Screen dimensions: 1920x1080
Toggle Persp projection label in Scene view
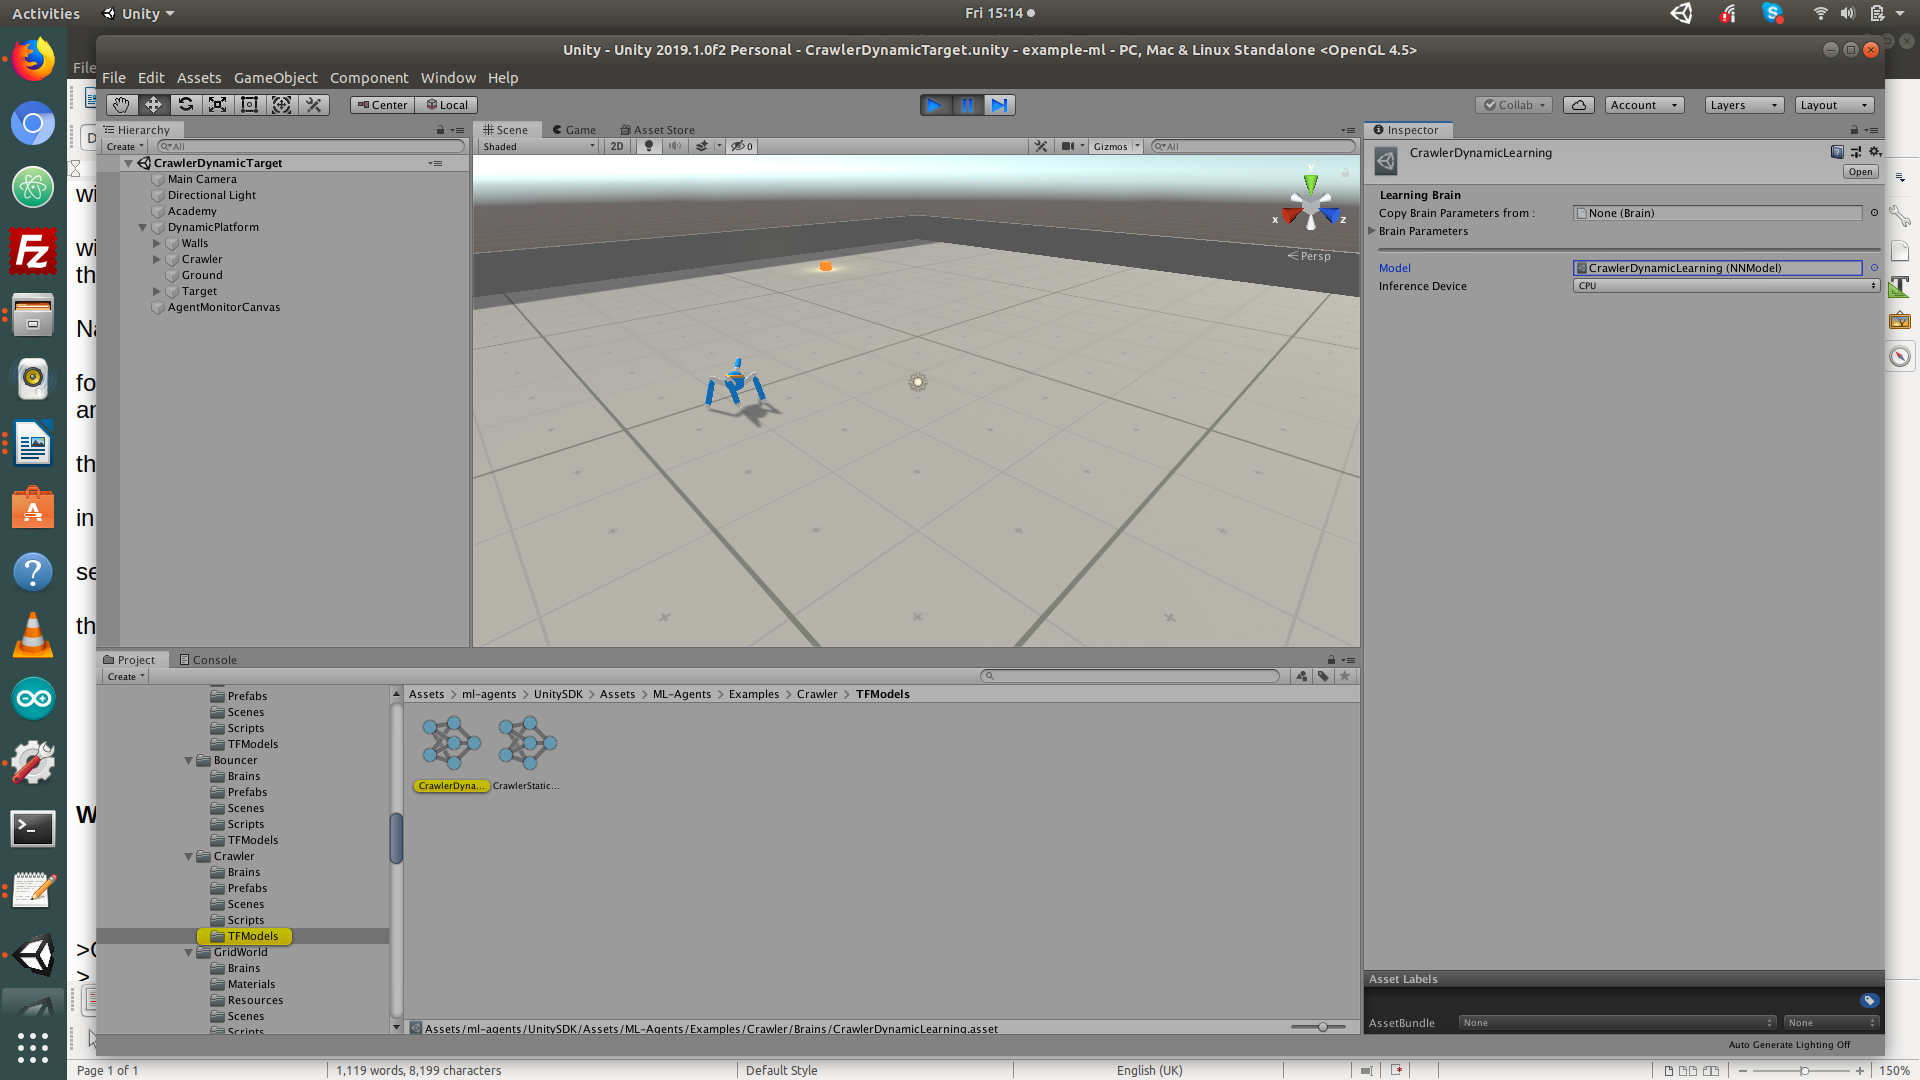point(1310,256)
